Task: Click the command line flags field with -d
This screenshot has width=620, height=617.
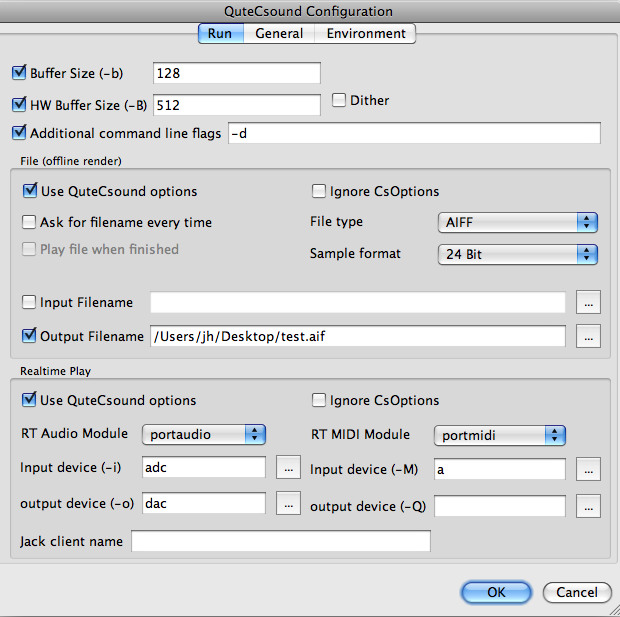Action: point(414,133)
